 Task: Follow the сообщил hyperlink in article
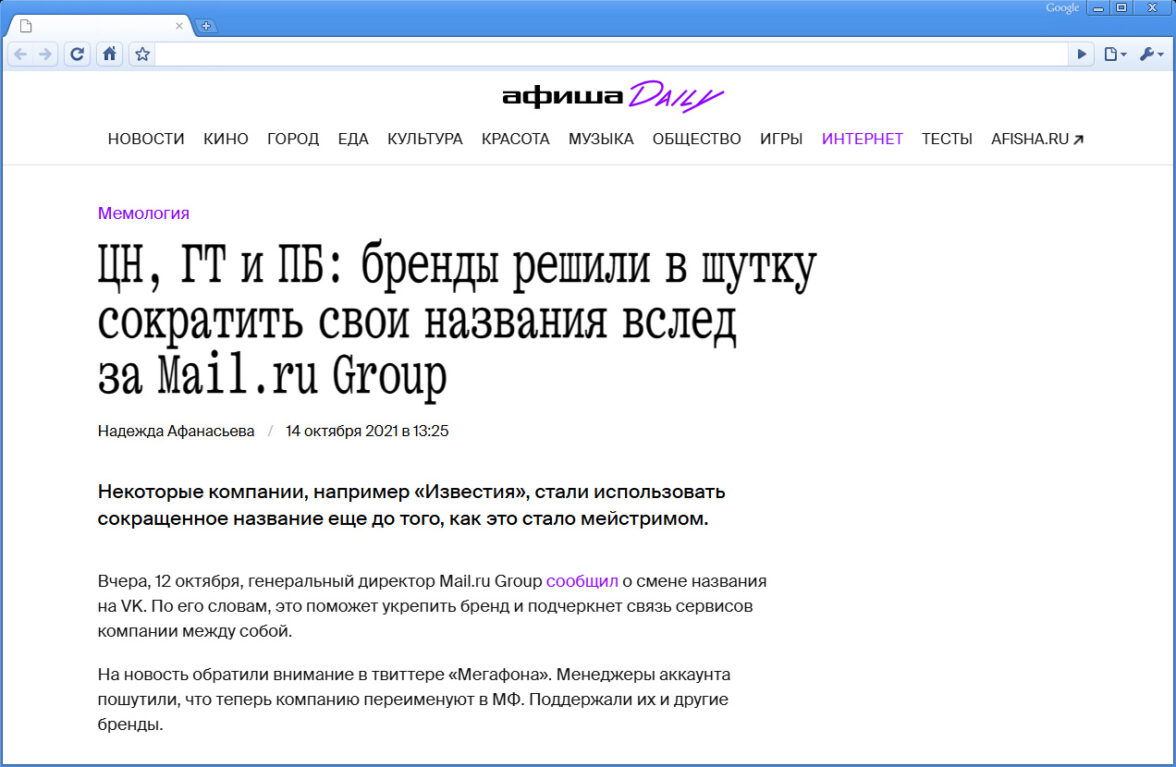pyautogui.click(x=582, y=581)
